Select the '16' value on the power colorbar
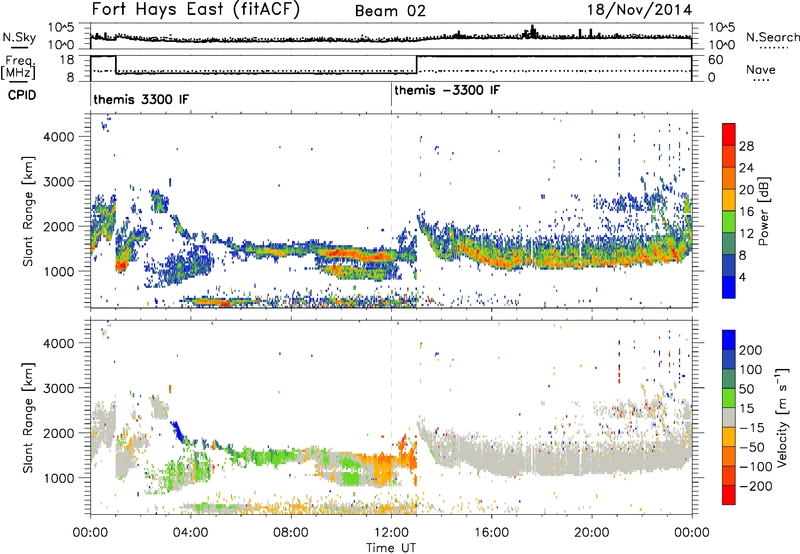This screenshot has height=554, width=800. [746, 212]
